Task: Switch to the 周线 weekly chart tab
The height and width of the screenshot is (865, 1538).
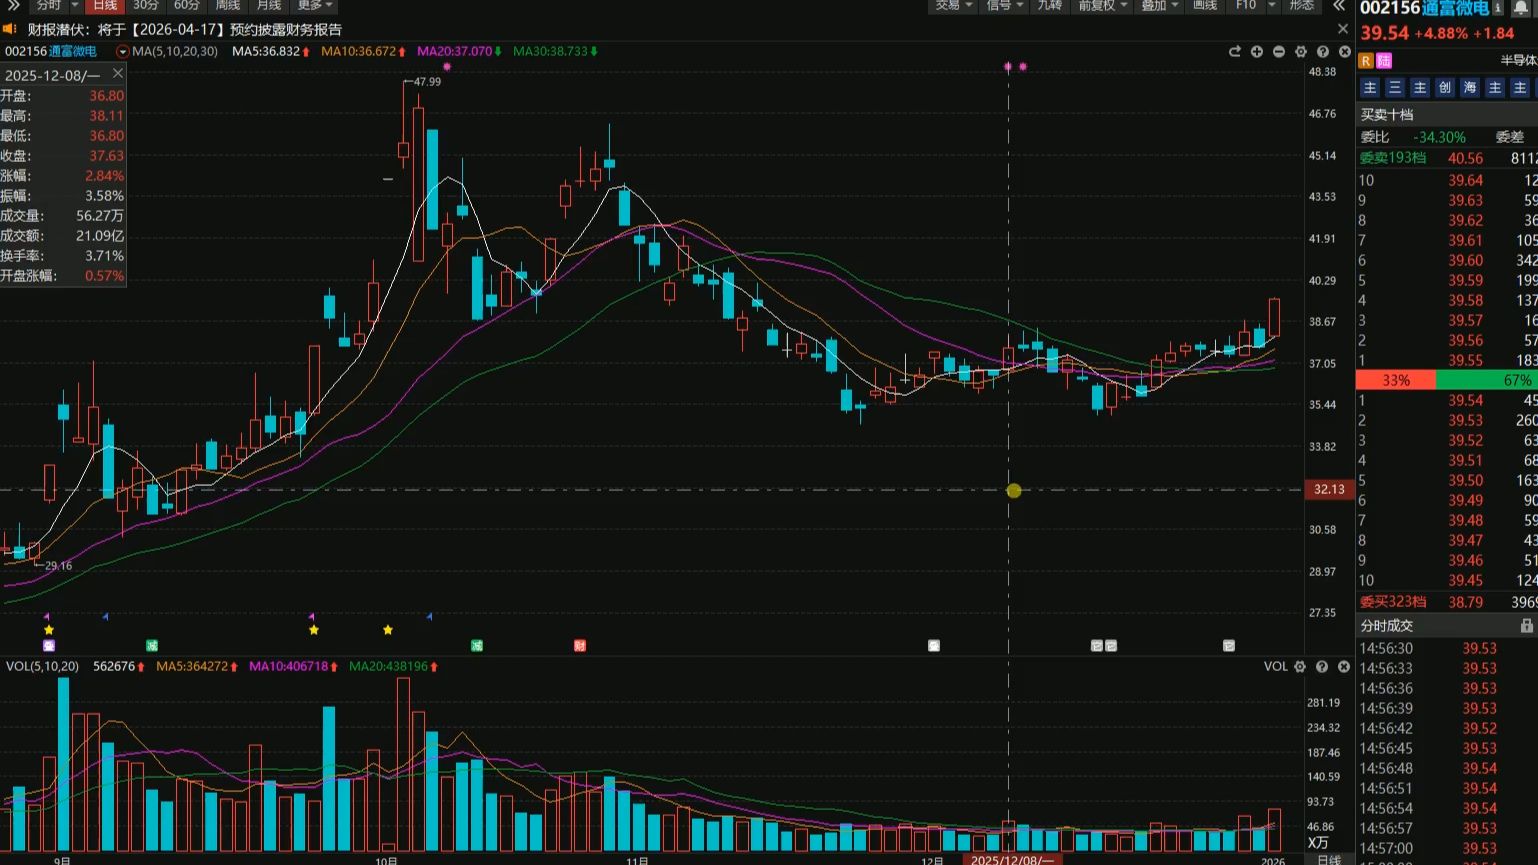Action: click(x=228, y=5)
